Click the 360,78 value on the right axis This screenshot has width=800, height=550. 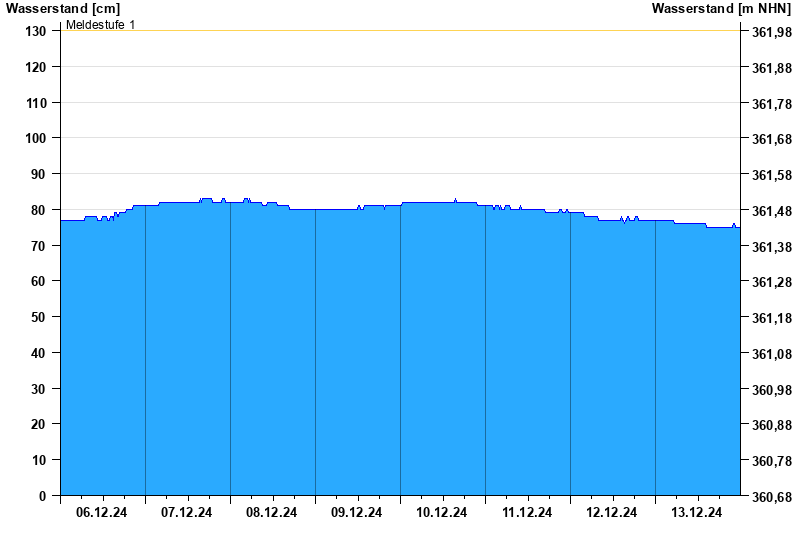[772, 461]
